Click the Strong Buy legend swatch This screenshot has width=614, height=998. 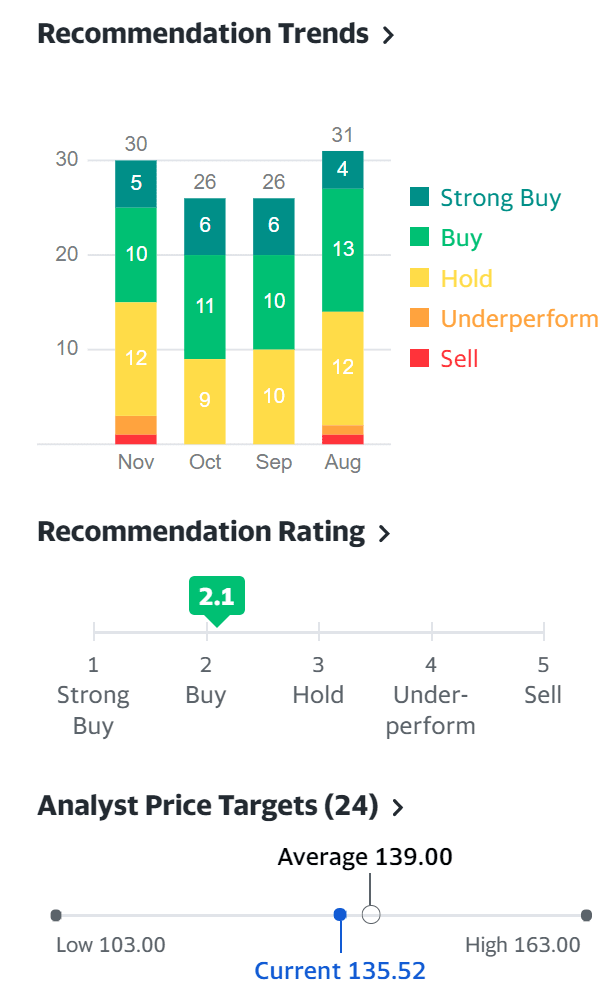point(420,198)
